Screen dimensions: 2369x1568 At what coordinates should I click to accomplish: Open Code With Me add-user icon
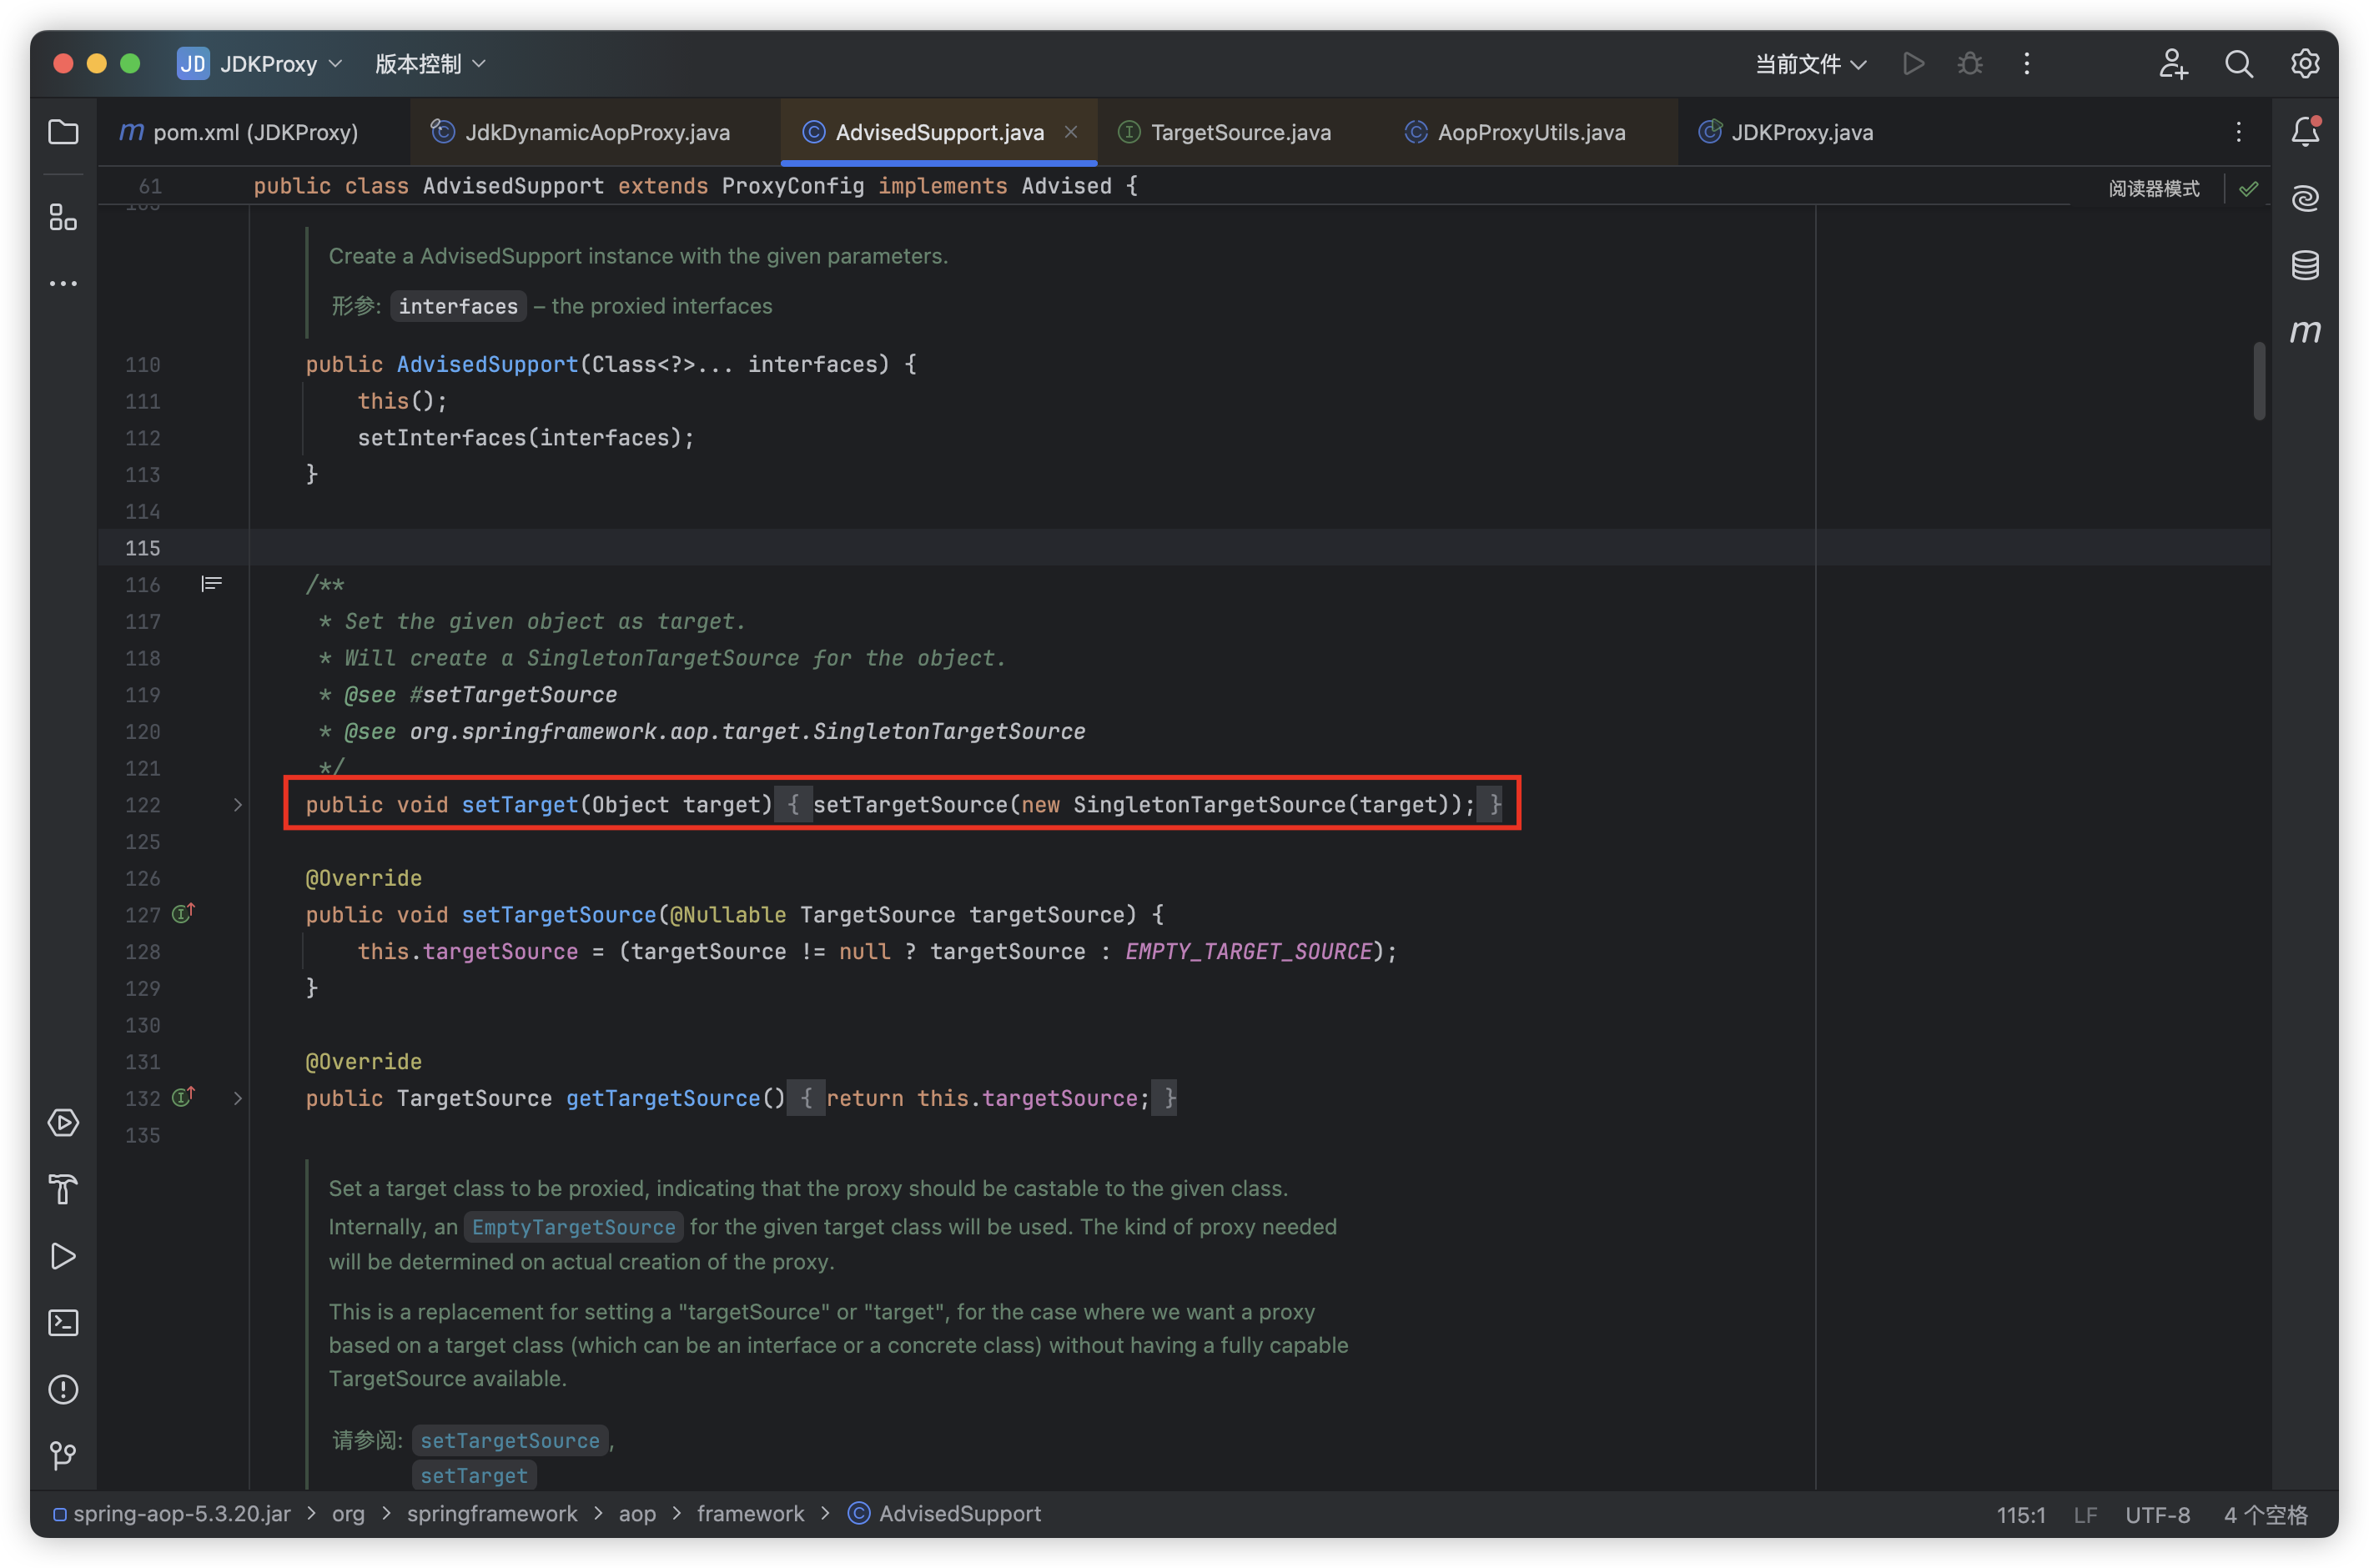coord(2172,64)
